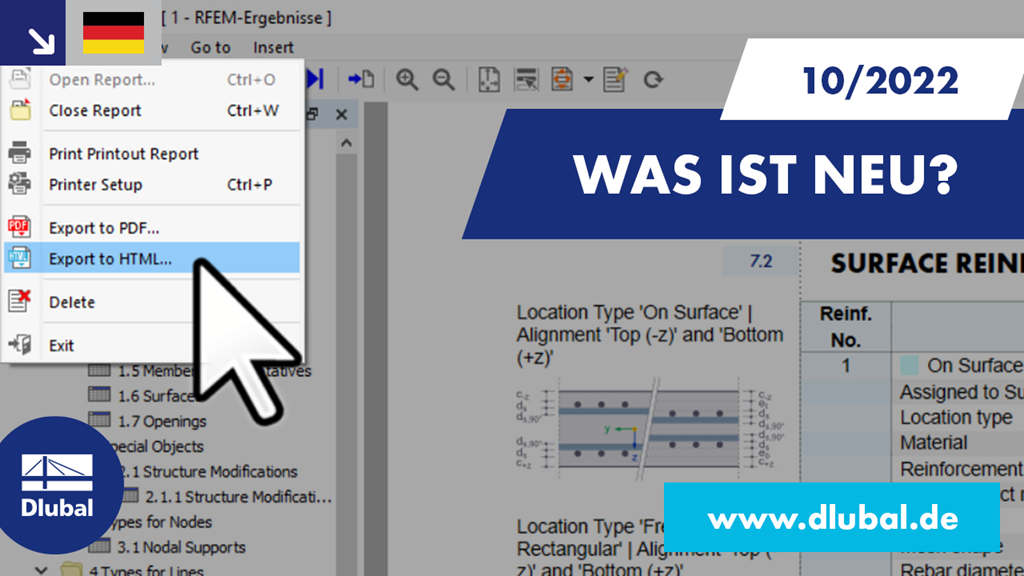This screenshot has width=1024, height=576.
Task: Click the Delete report icon
Action: pos(19,301)
